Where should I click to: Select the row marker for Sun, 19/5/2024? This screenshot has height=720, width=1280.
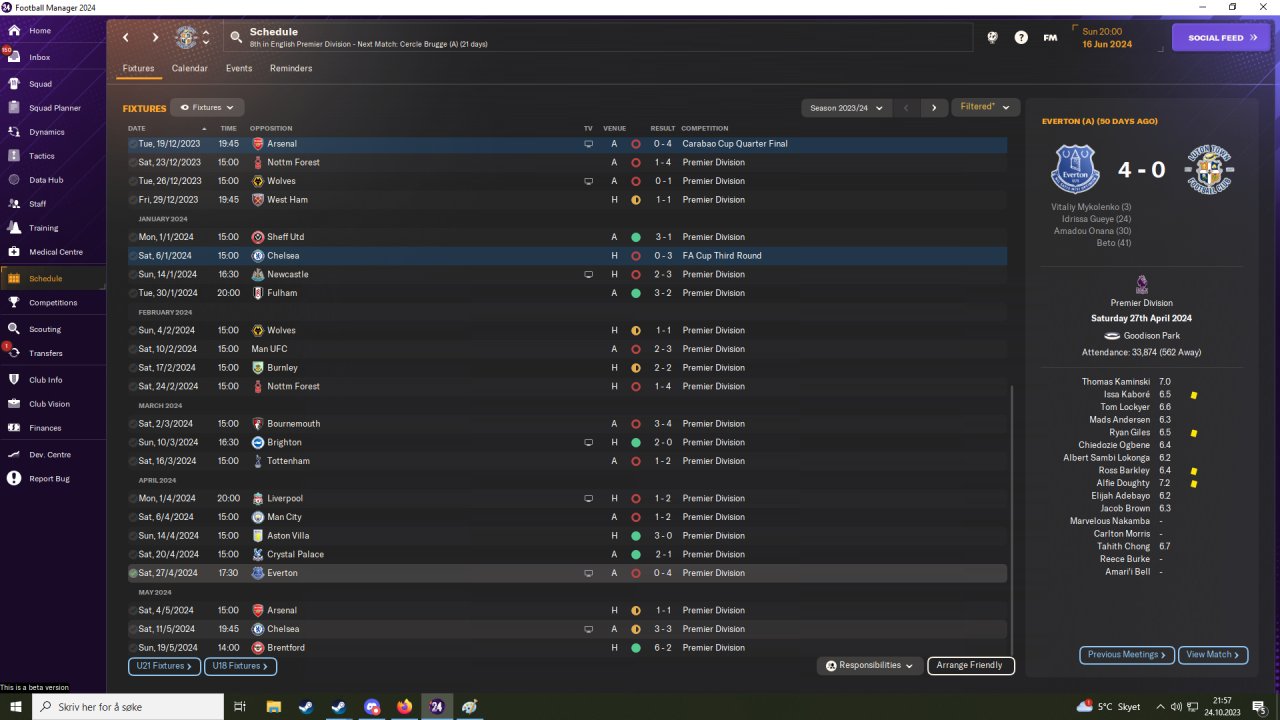(x=133, y=648)
